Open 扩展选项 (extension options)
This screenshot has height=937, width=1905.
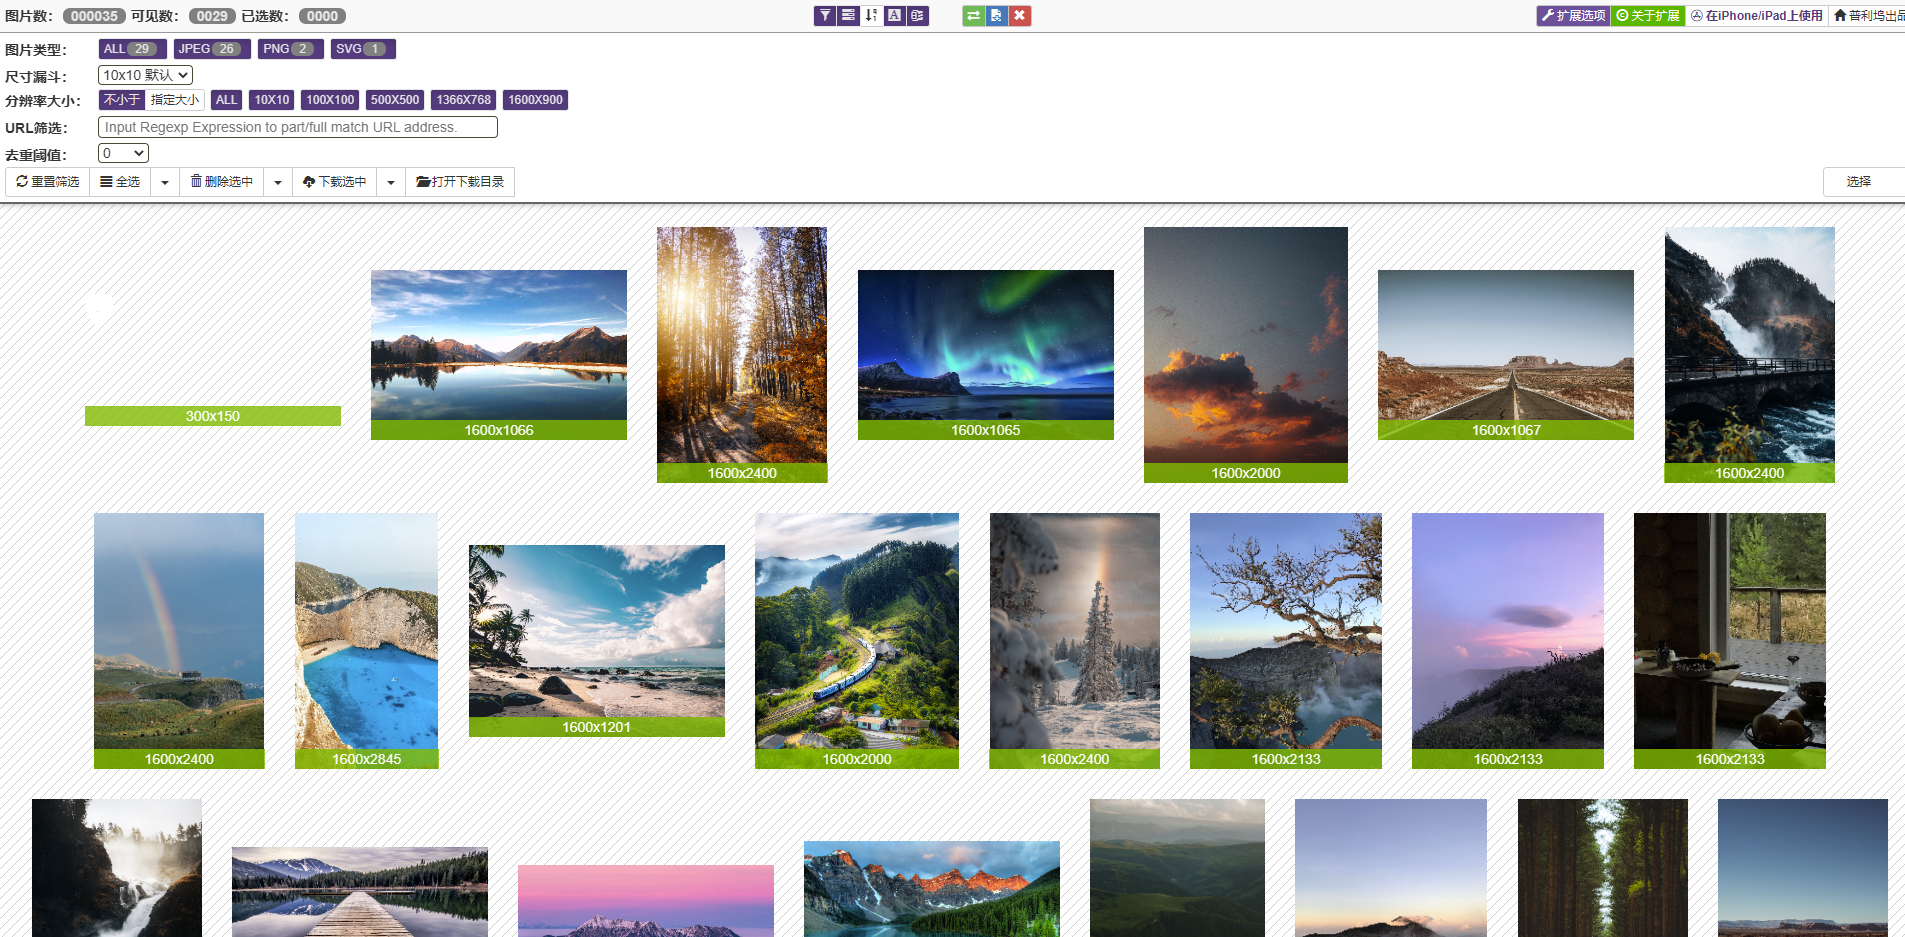(1573, 16)
